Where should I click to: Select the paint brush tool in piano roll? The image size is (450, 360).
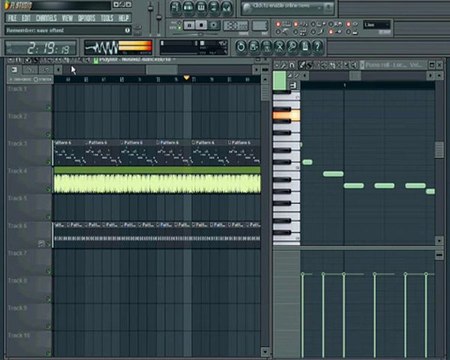tap(309, 65)
